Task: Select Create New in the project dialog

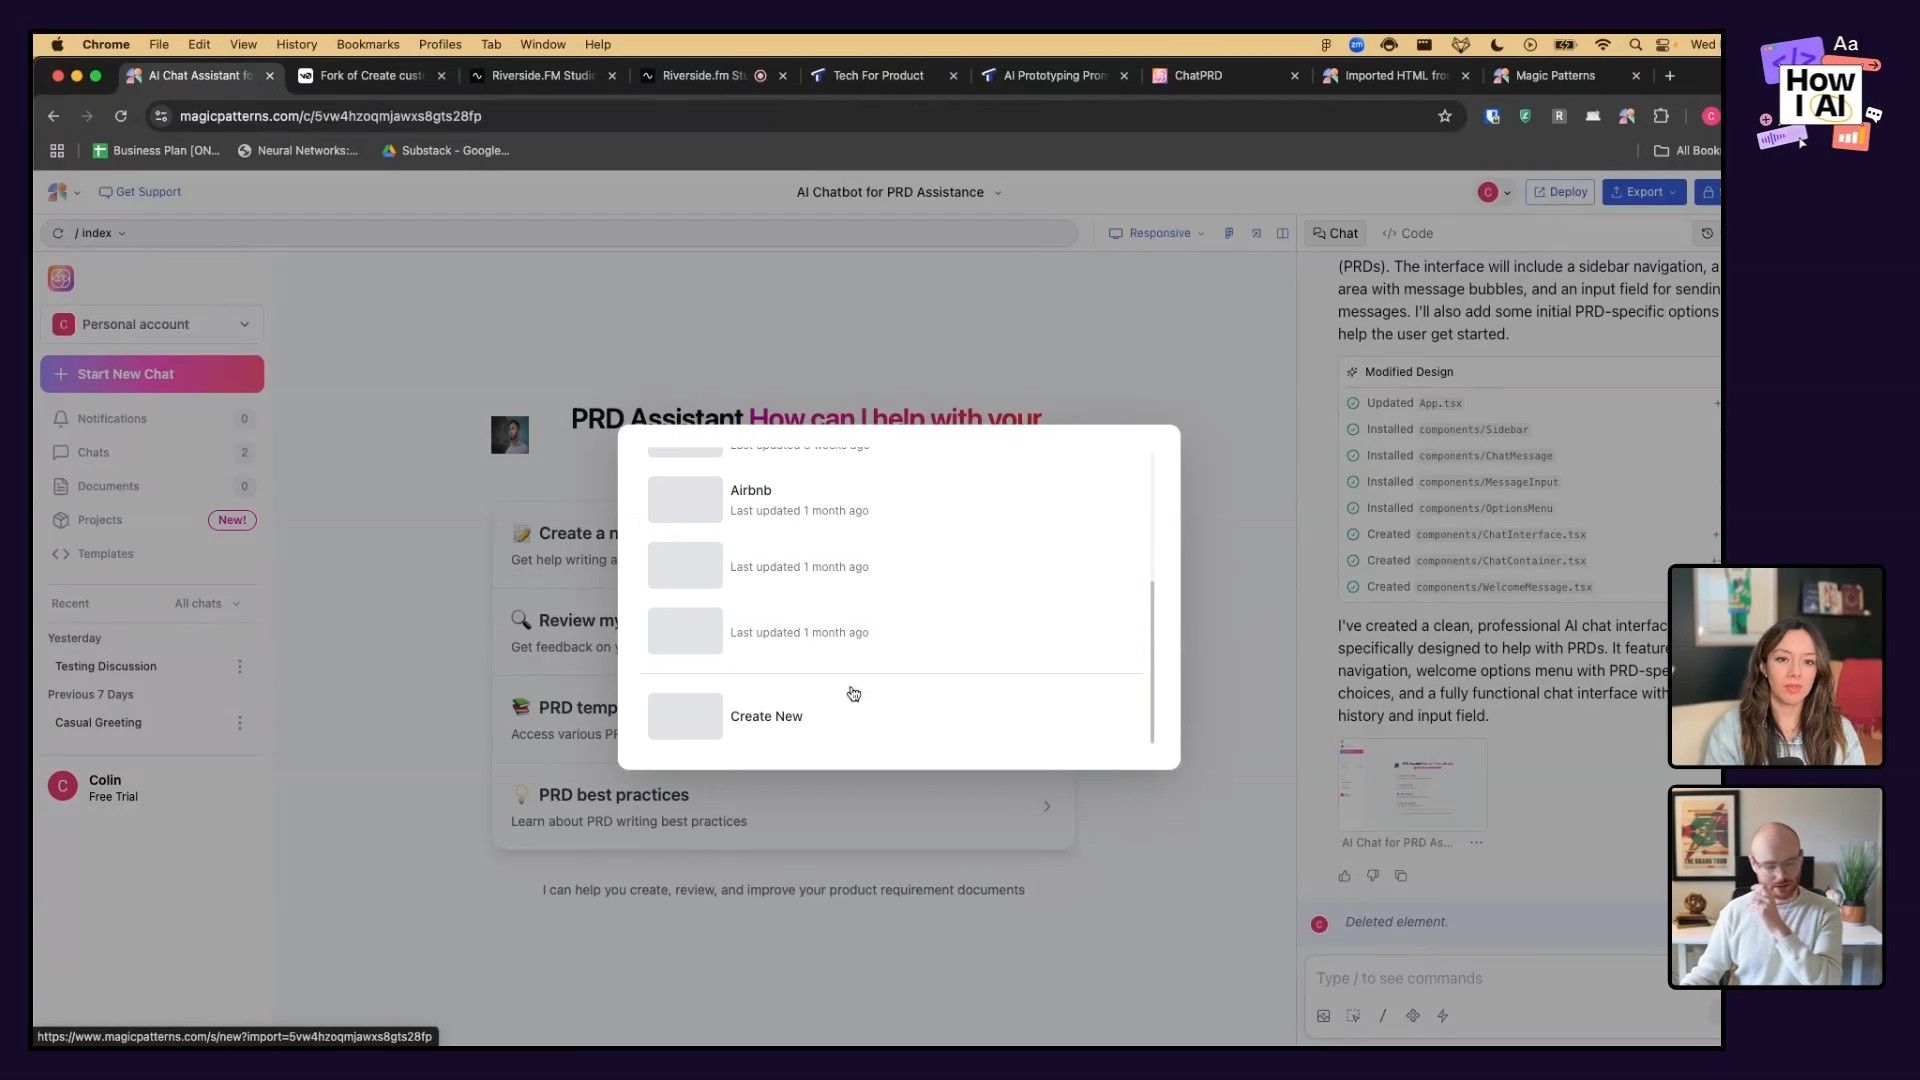Action: point(891,717)
